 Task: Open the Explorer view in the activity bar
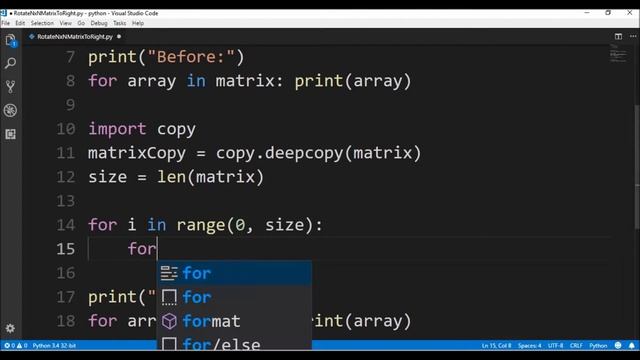(x=11, y=40)
